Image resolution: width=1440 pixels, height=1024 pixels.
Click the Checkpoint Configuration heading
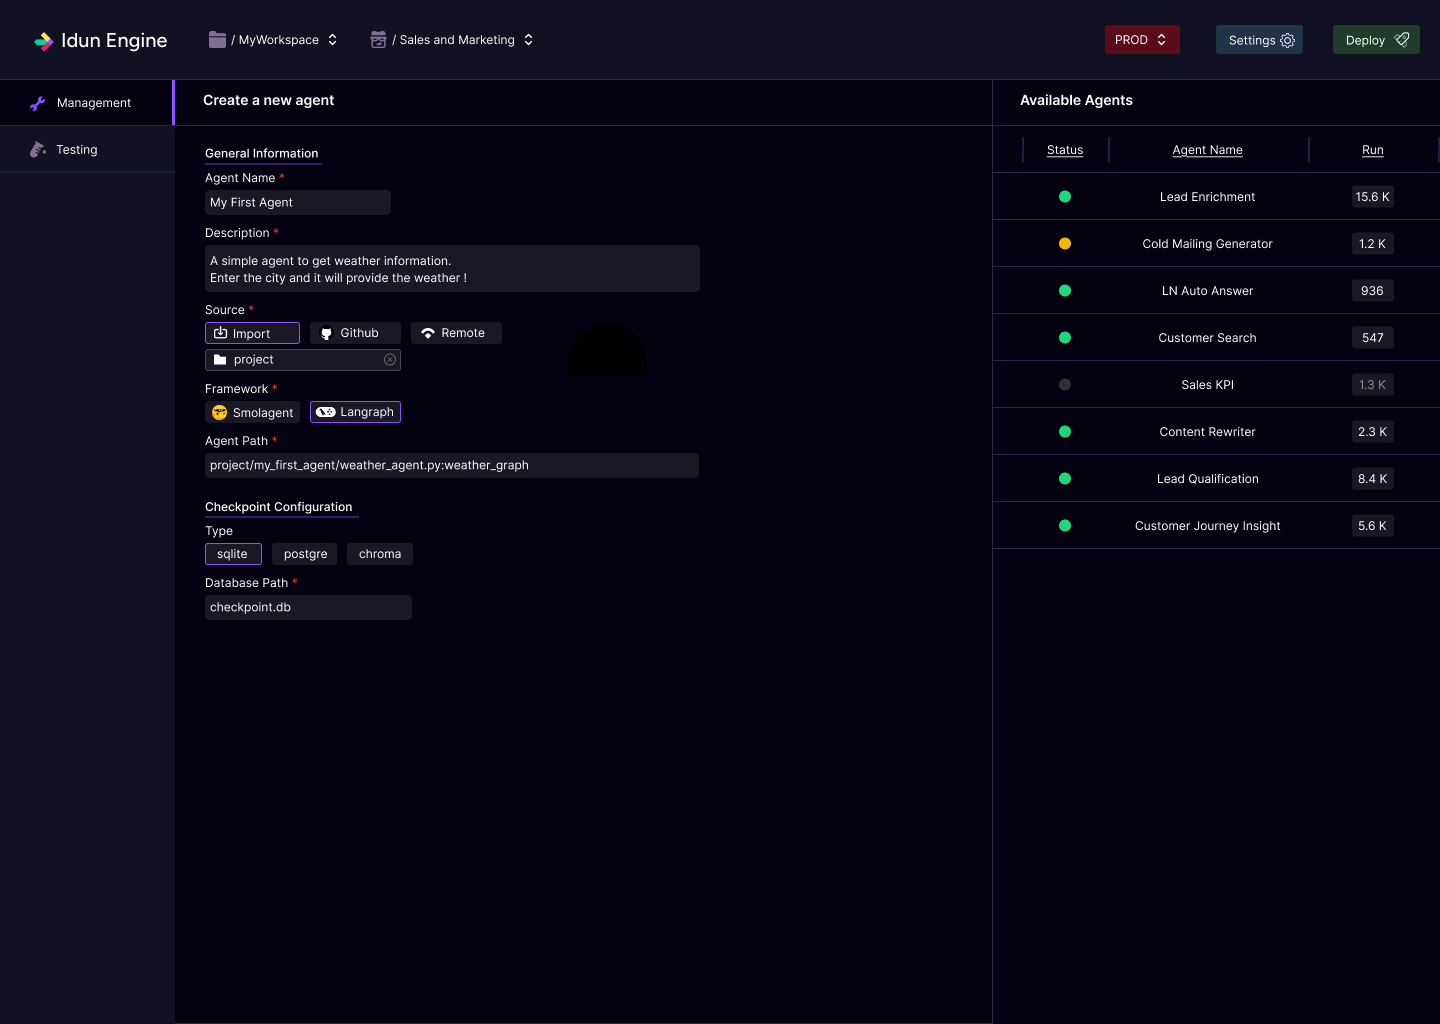[279, 507]
